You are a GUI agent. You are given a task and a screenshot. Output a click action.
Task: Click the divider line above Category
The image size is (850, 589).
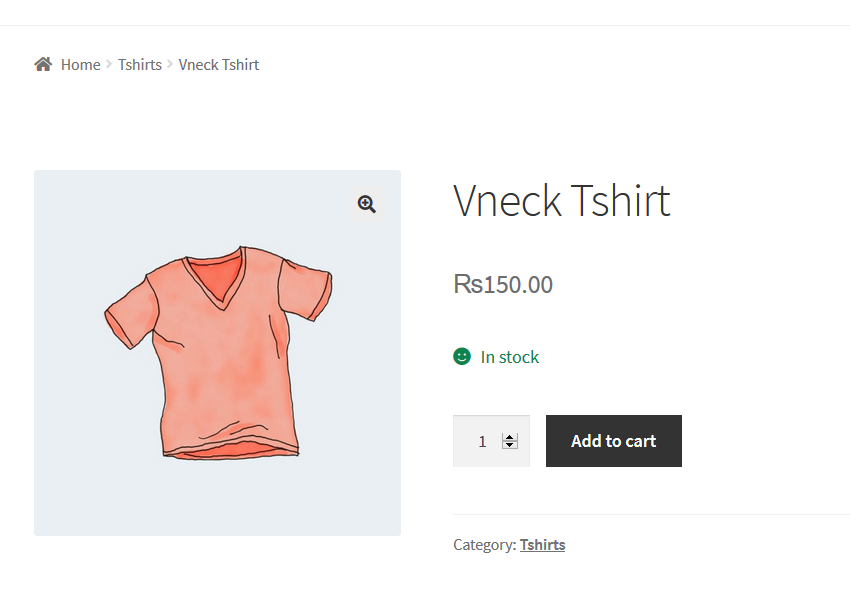pos(651,514)
